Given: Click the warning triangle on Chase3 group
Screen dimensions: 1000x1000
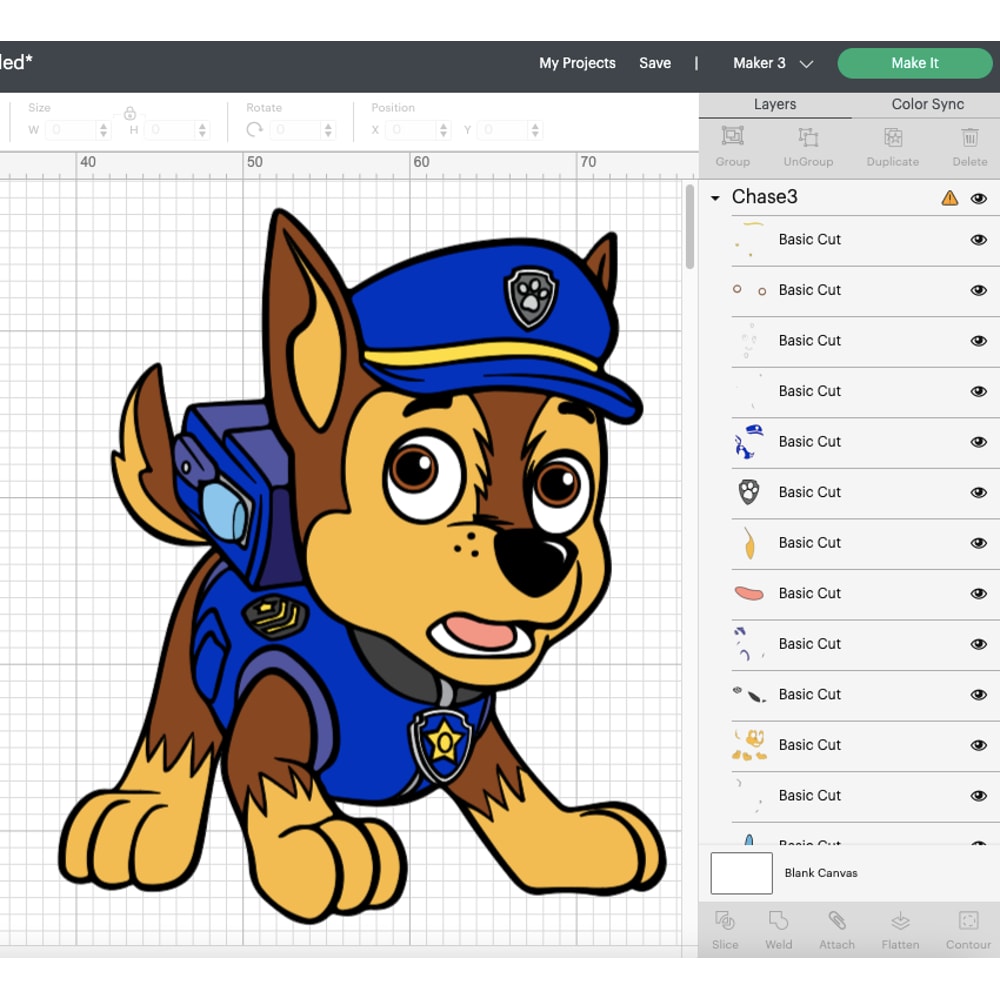Looking at the screenshot, I should (948, 198).
